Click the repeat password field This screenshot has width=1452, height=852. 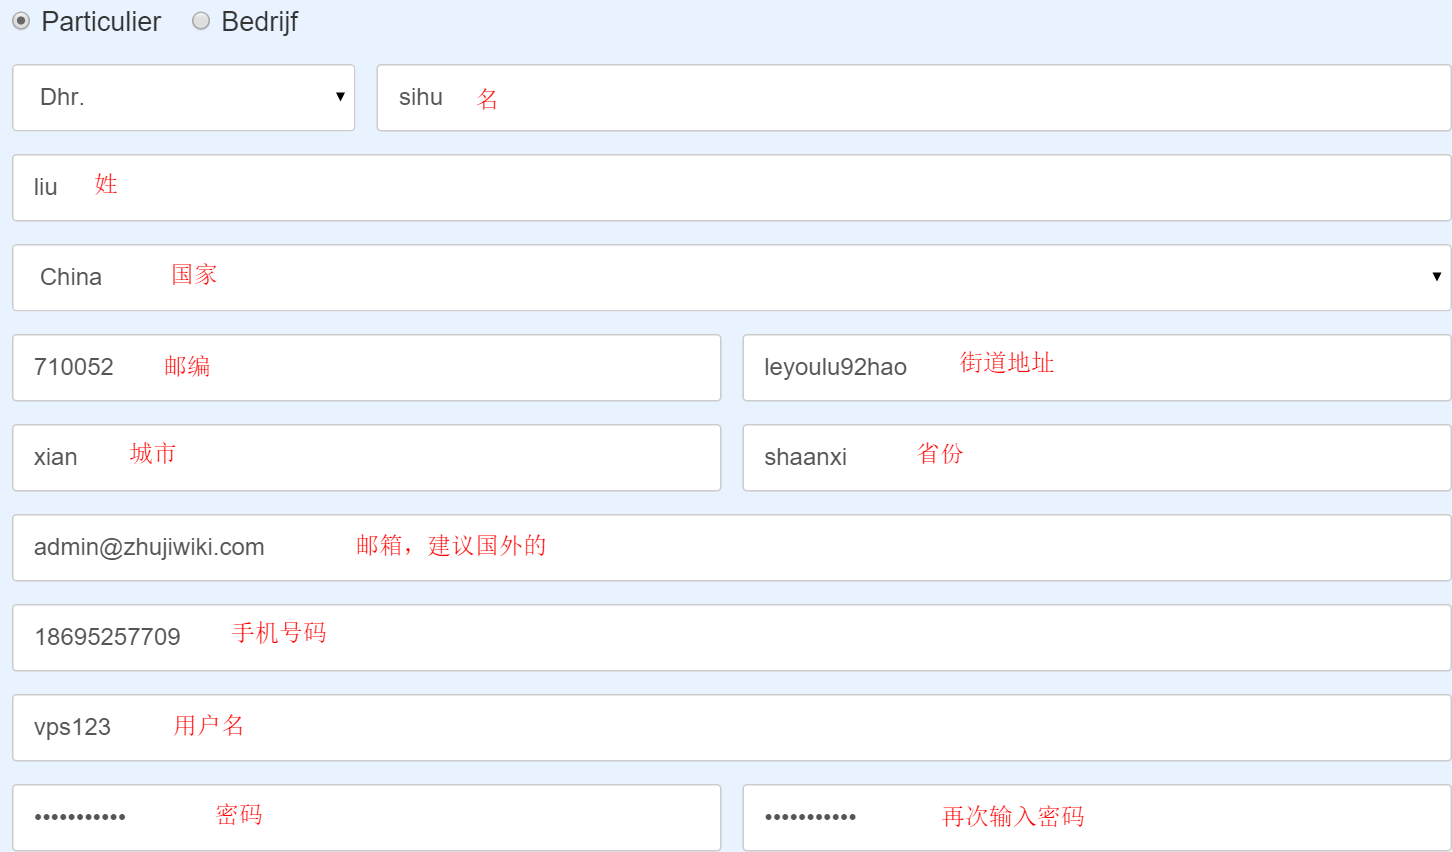pos(1097,818)
